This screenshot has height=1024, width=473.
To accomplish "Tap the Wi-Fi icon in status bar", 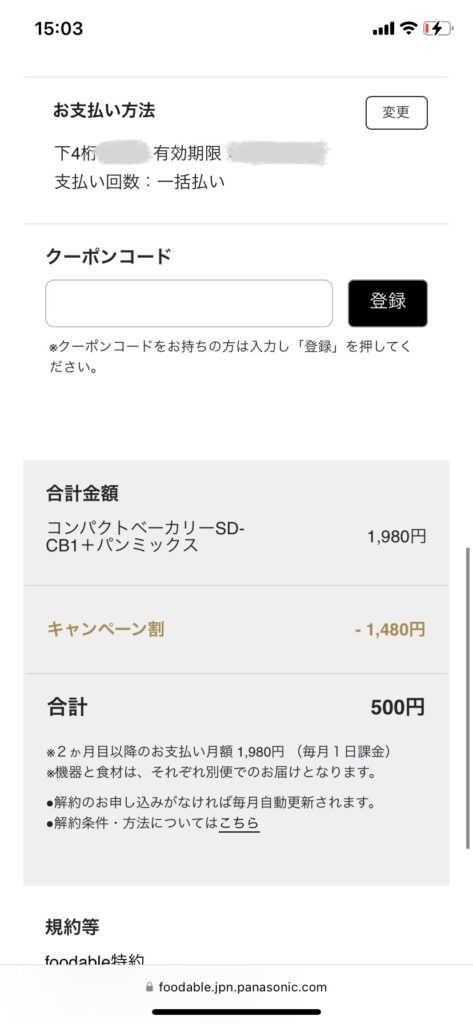I will (x=409, y=28).
